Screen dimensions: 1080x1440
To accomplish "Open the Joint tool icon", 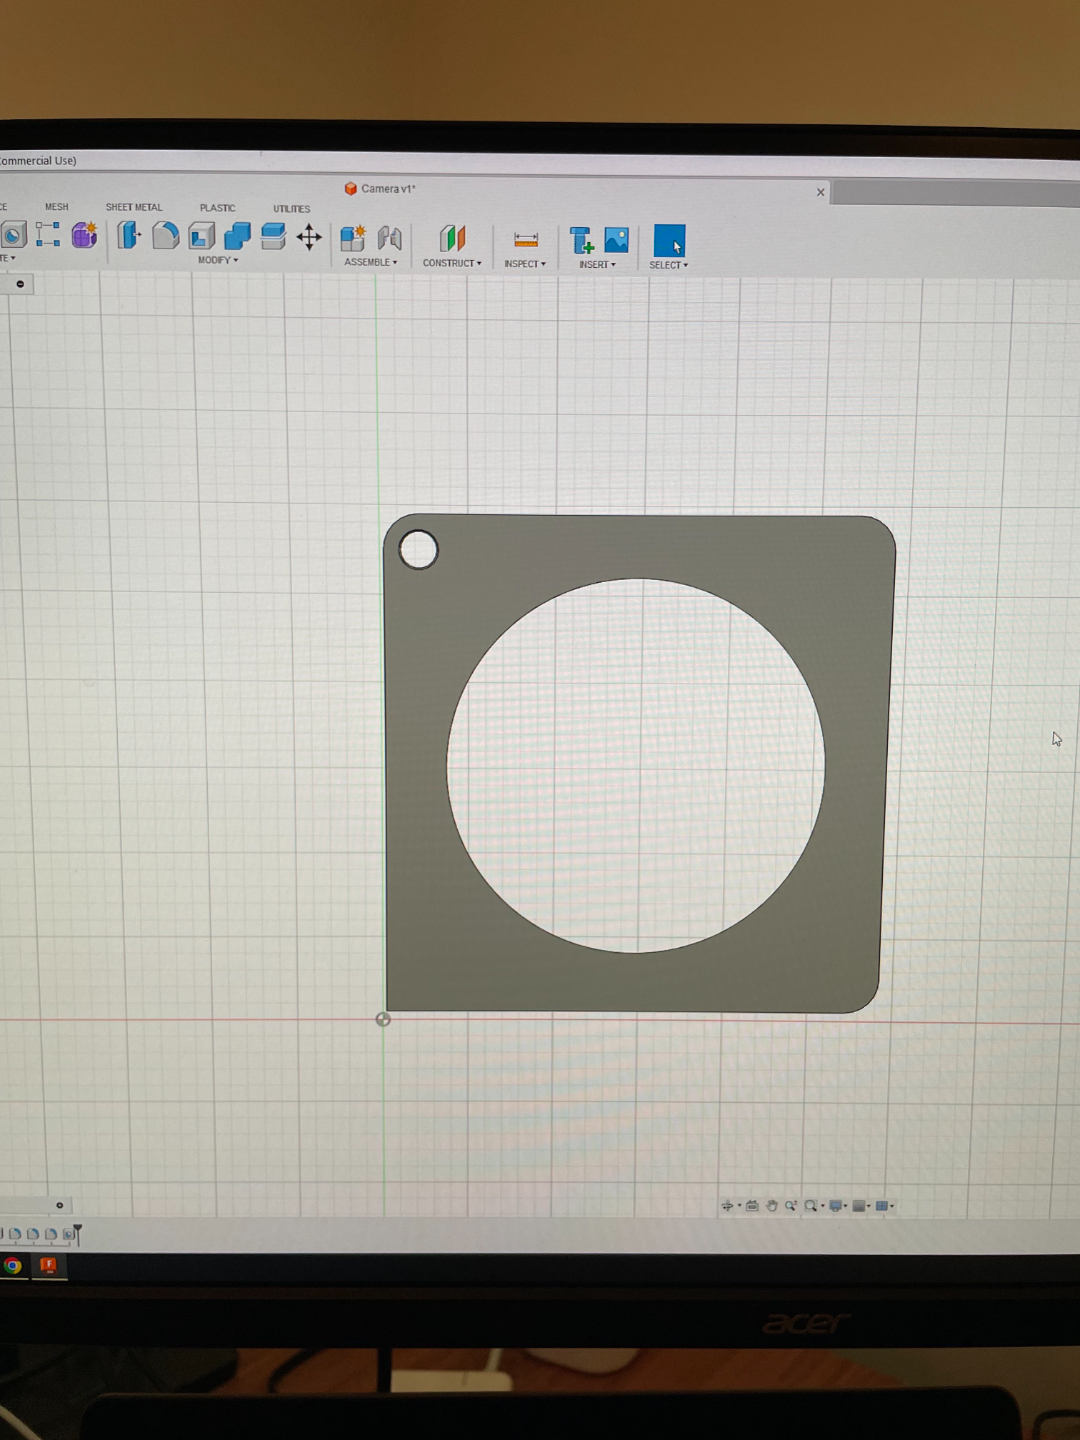I will point(389,238).
